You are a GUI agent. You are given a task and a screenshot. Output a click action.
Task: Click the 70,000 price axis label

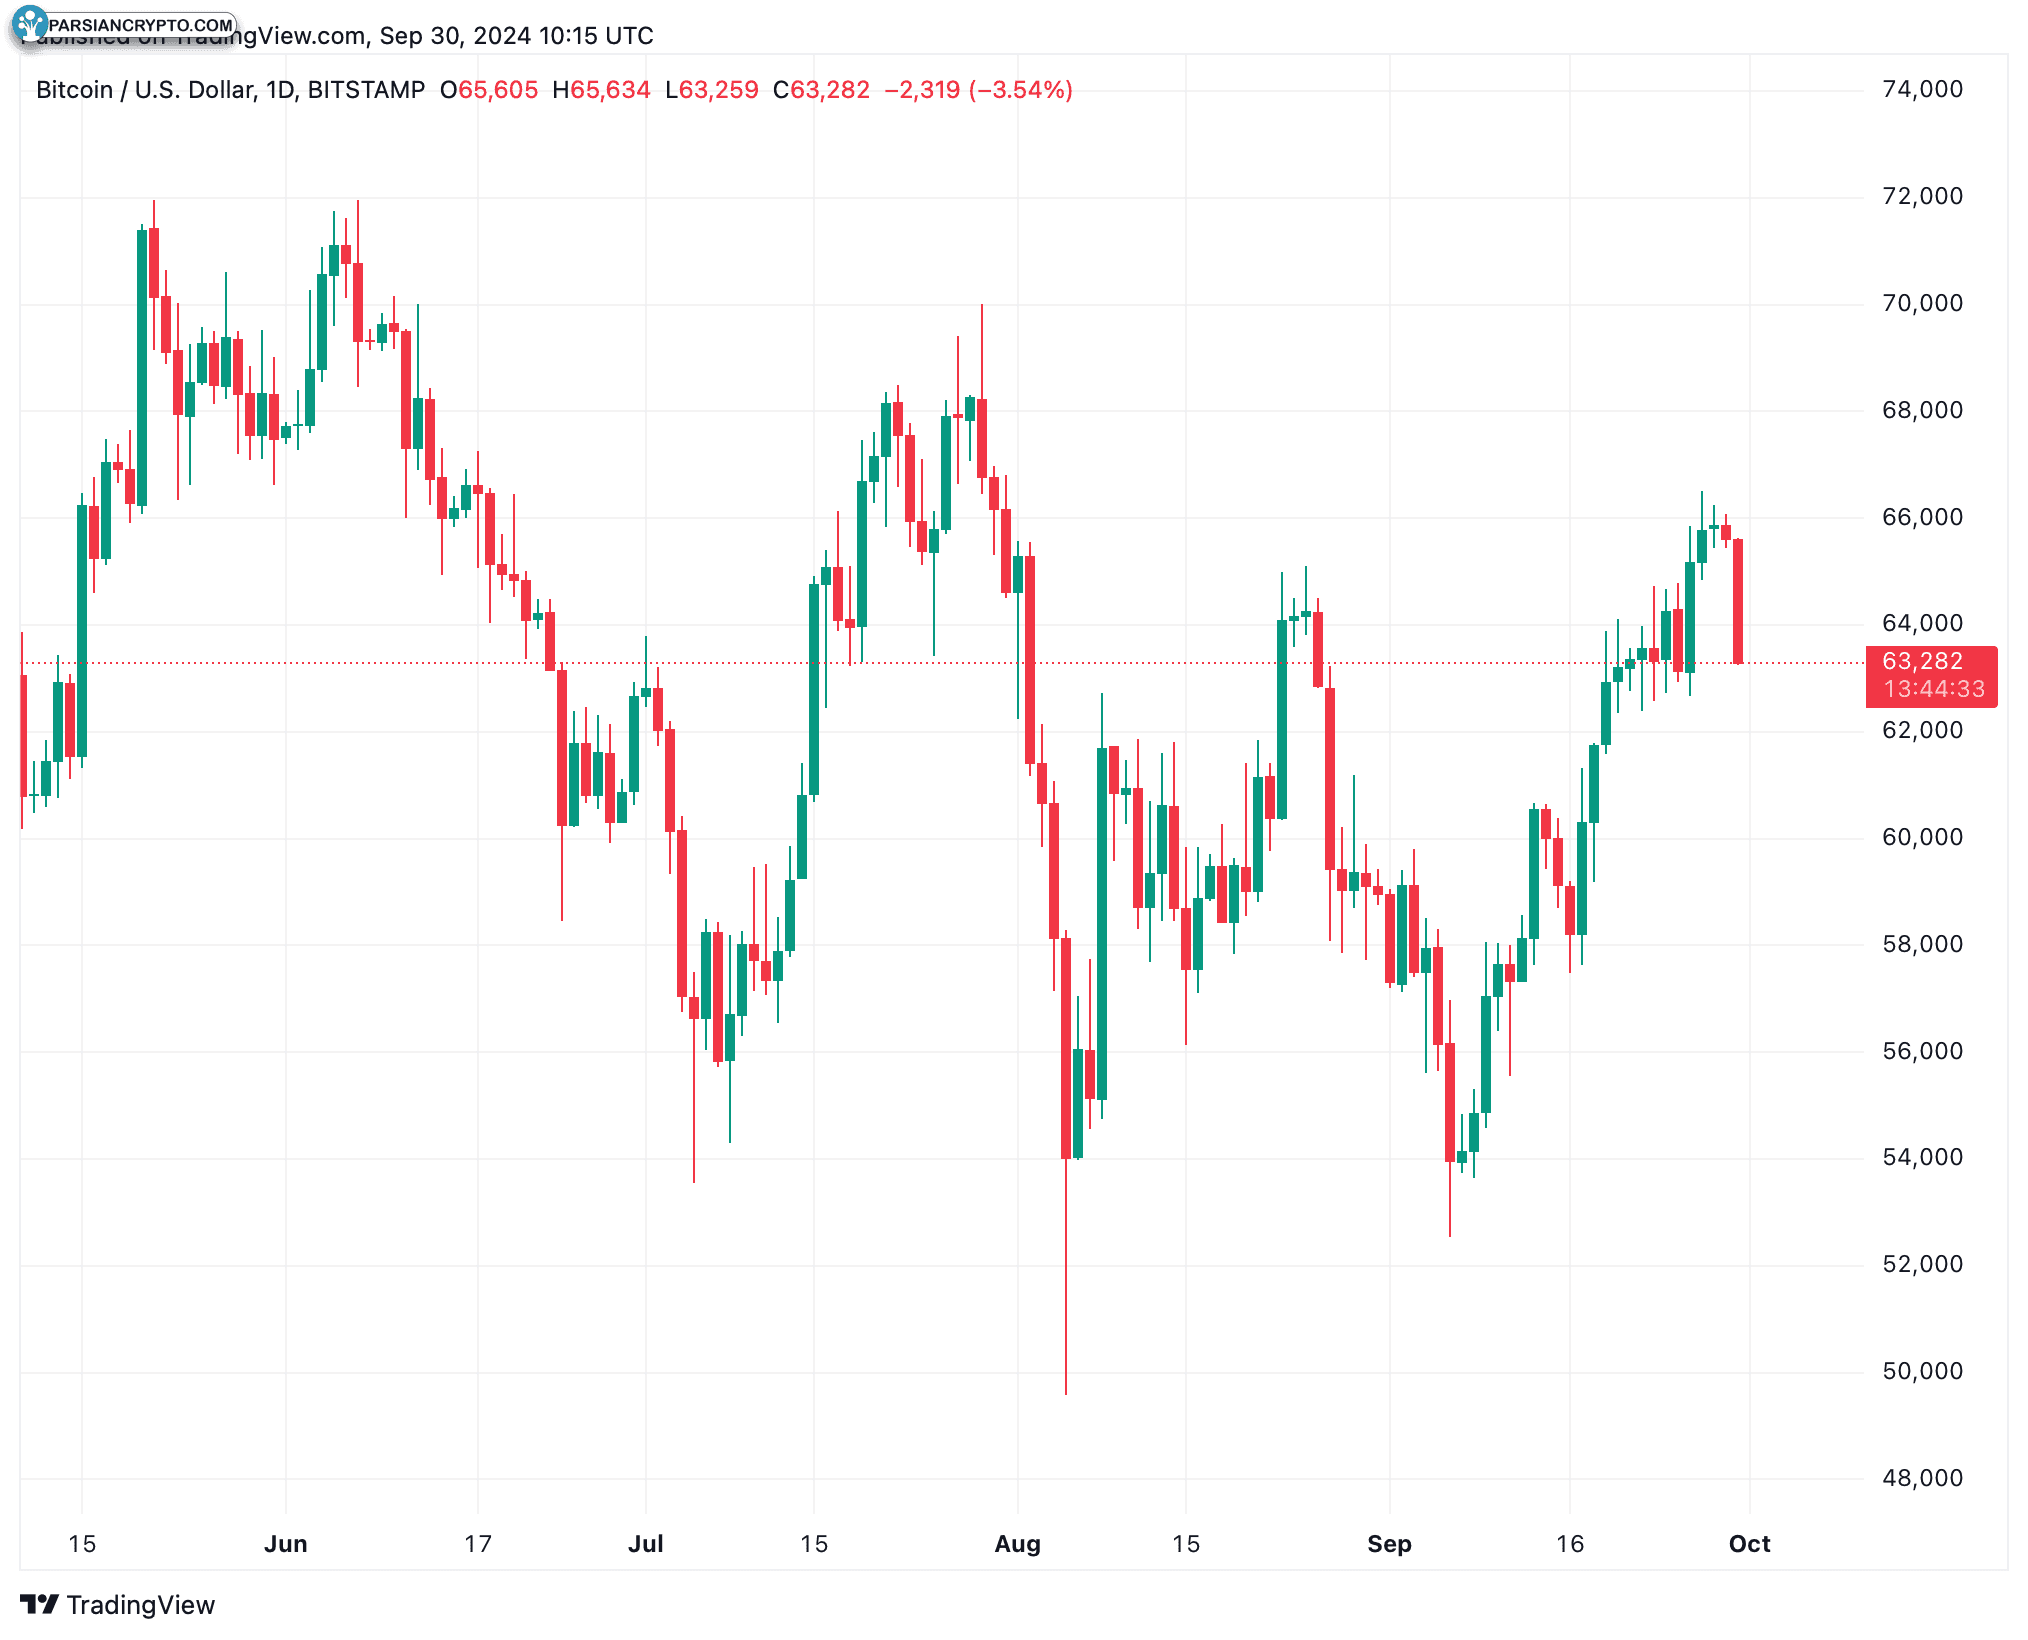[x=1922, y=303]
